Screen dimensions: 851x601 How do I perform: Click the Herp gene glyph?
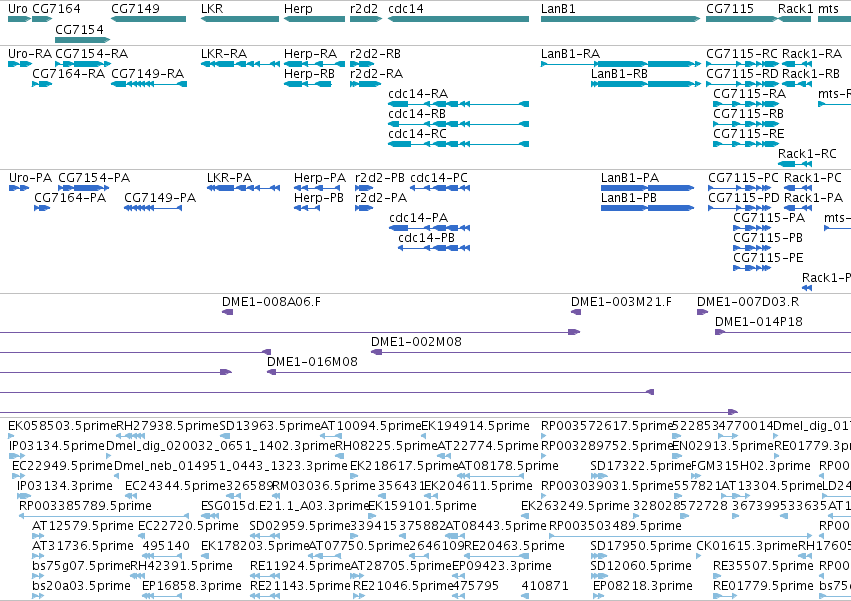coord(314,19)
